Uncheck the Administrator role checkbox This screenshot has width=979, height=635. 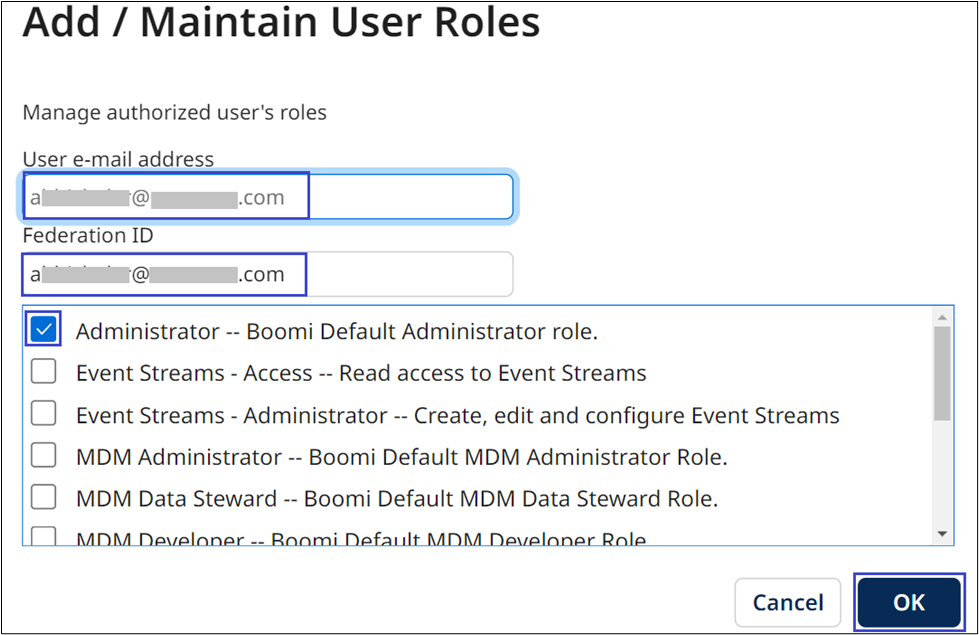(x=43, y=330)
